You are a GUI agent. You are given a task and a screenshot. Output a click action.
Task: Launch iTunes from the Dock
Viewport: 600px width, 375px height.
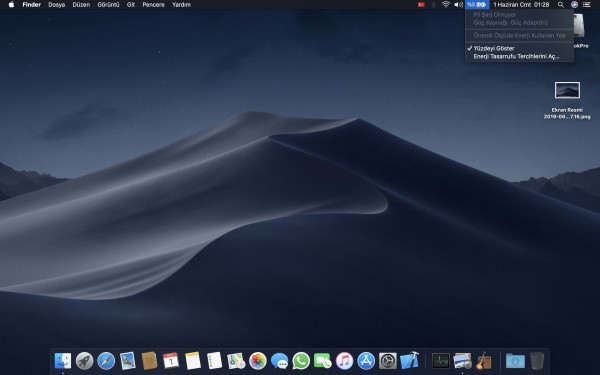[344, 361]
